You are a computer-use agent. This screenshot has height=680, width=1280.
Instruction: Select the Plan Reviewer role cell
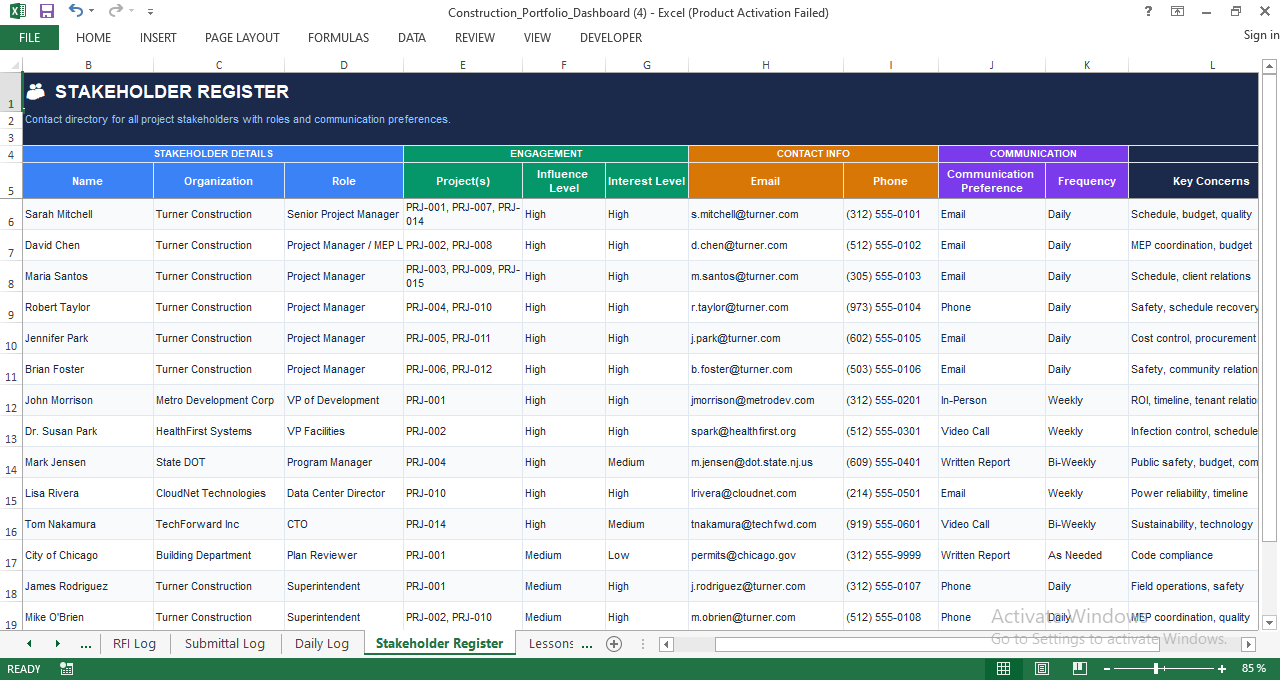pos(344,556)
